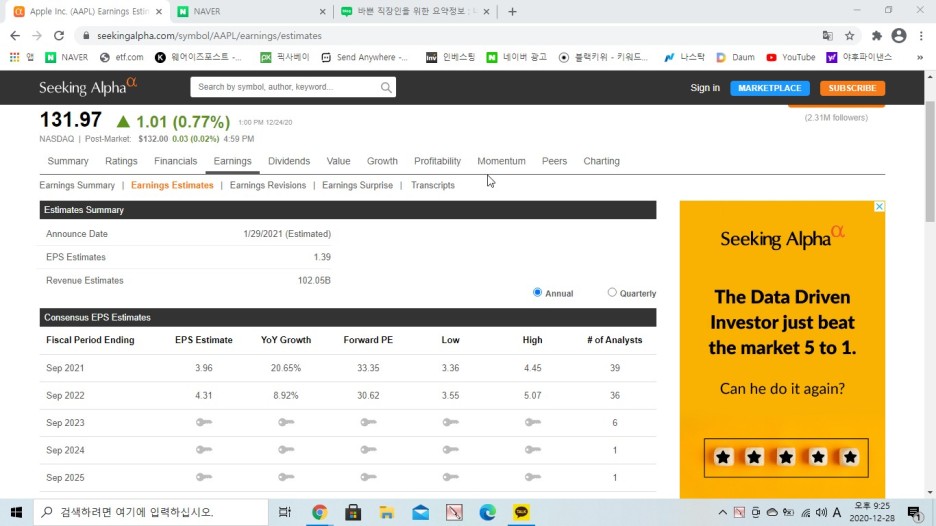The height and width of the screenshot is (526, 936).
Task: Select the Quarterly radio button
Action: (612, 293)
